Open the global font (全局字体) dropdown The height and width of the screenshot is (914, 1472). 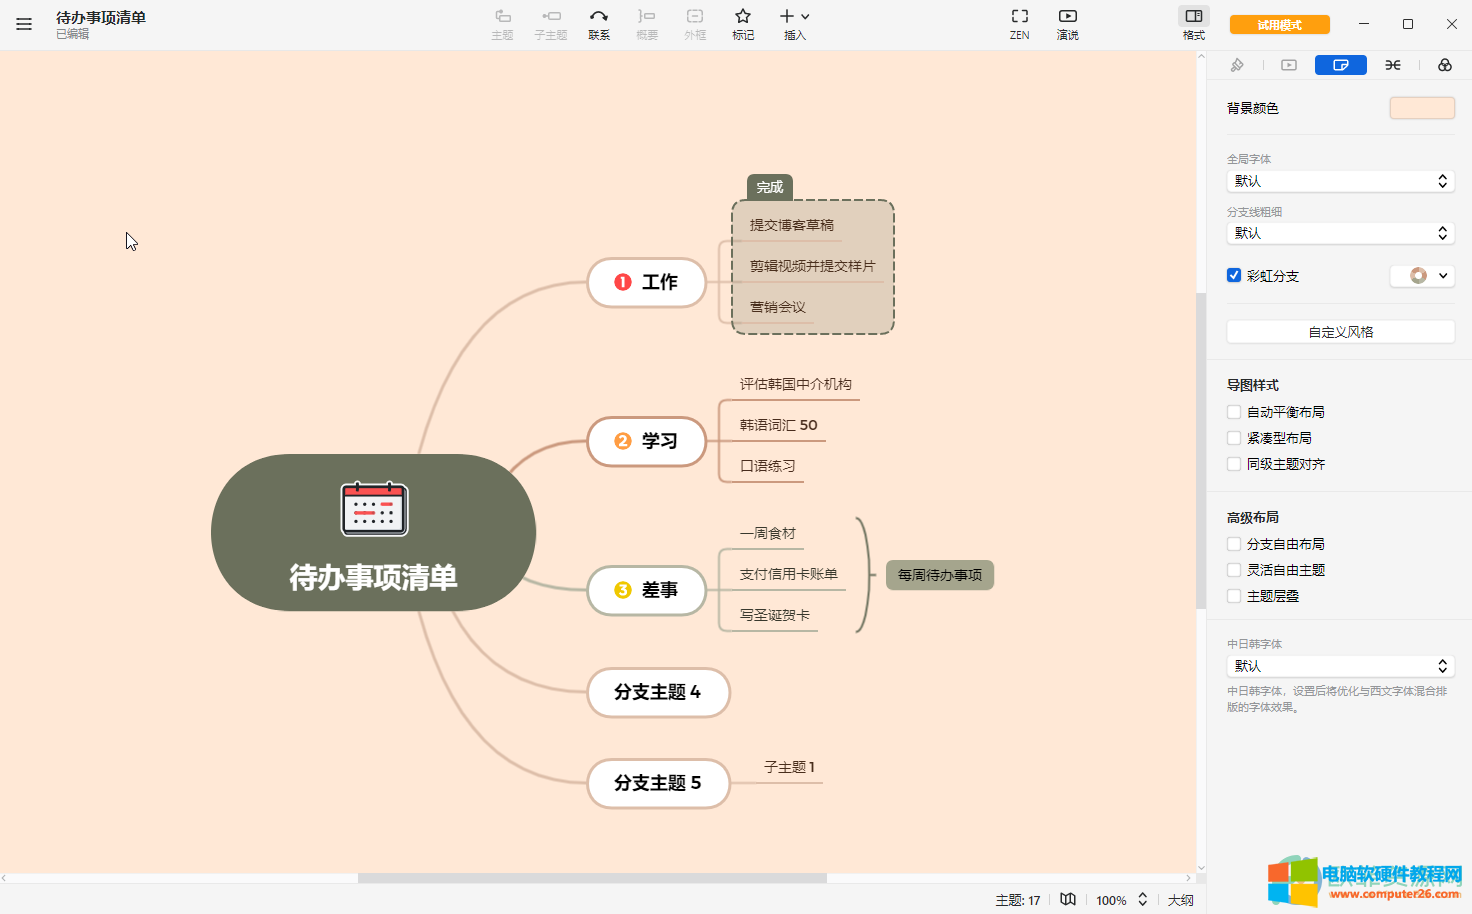(1340, 181)
